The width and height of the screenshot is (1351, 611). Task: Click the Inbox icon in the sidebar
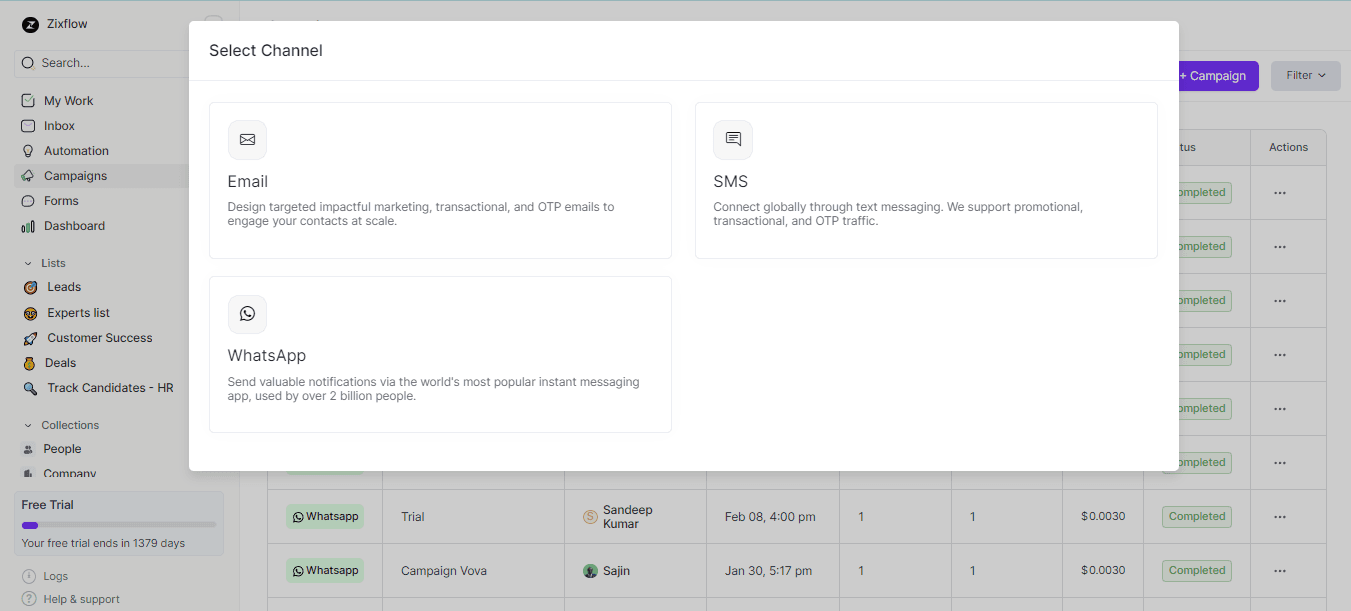pyautogui.click(x=30, y=125)
